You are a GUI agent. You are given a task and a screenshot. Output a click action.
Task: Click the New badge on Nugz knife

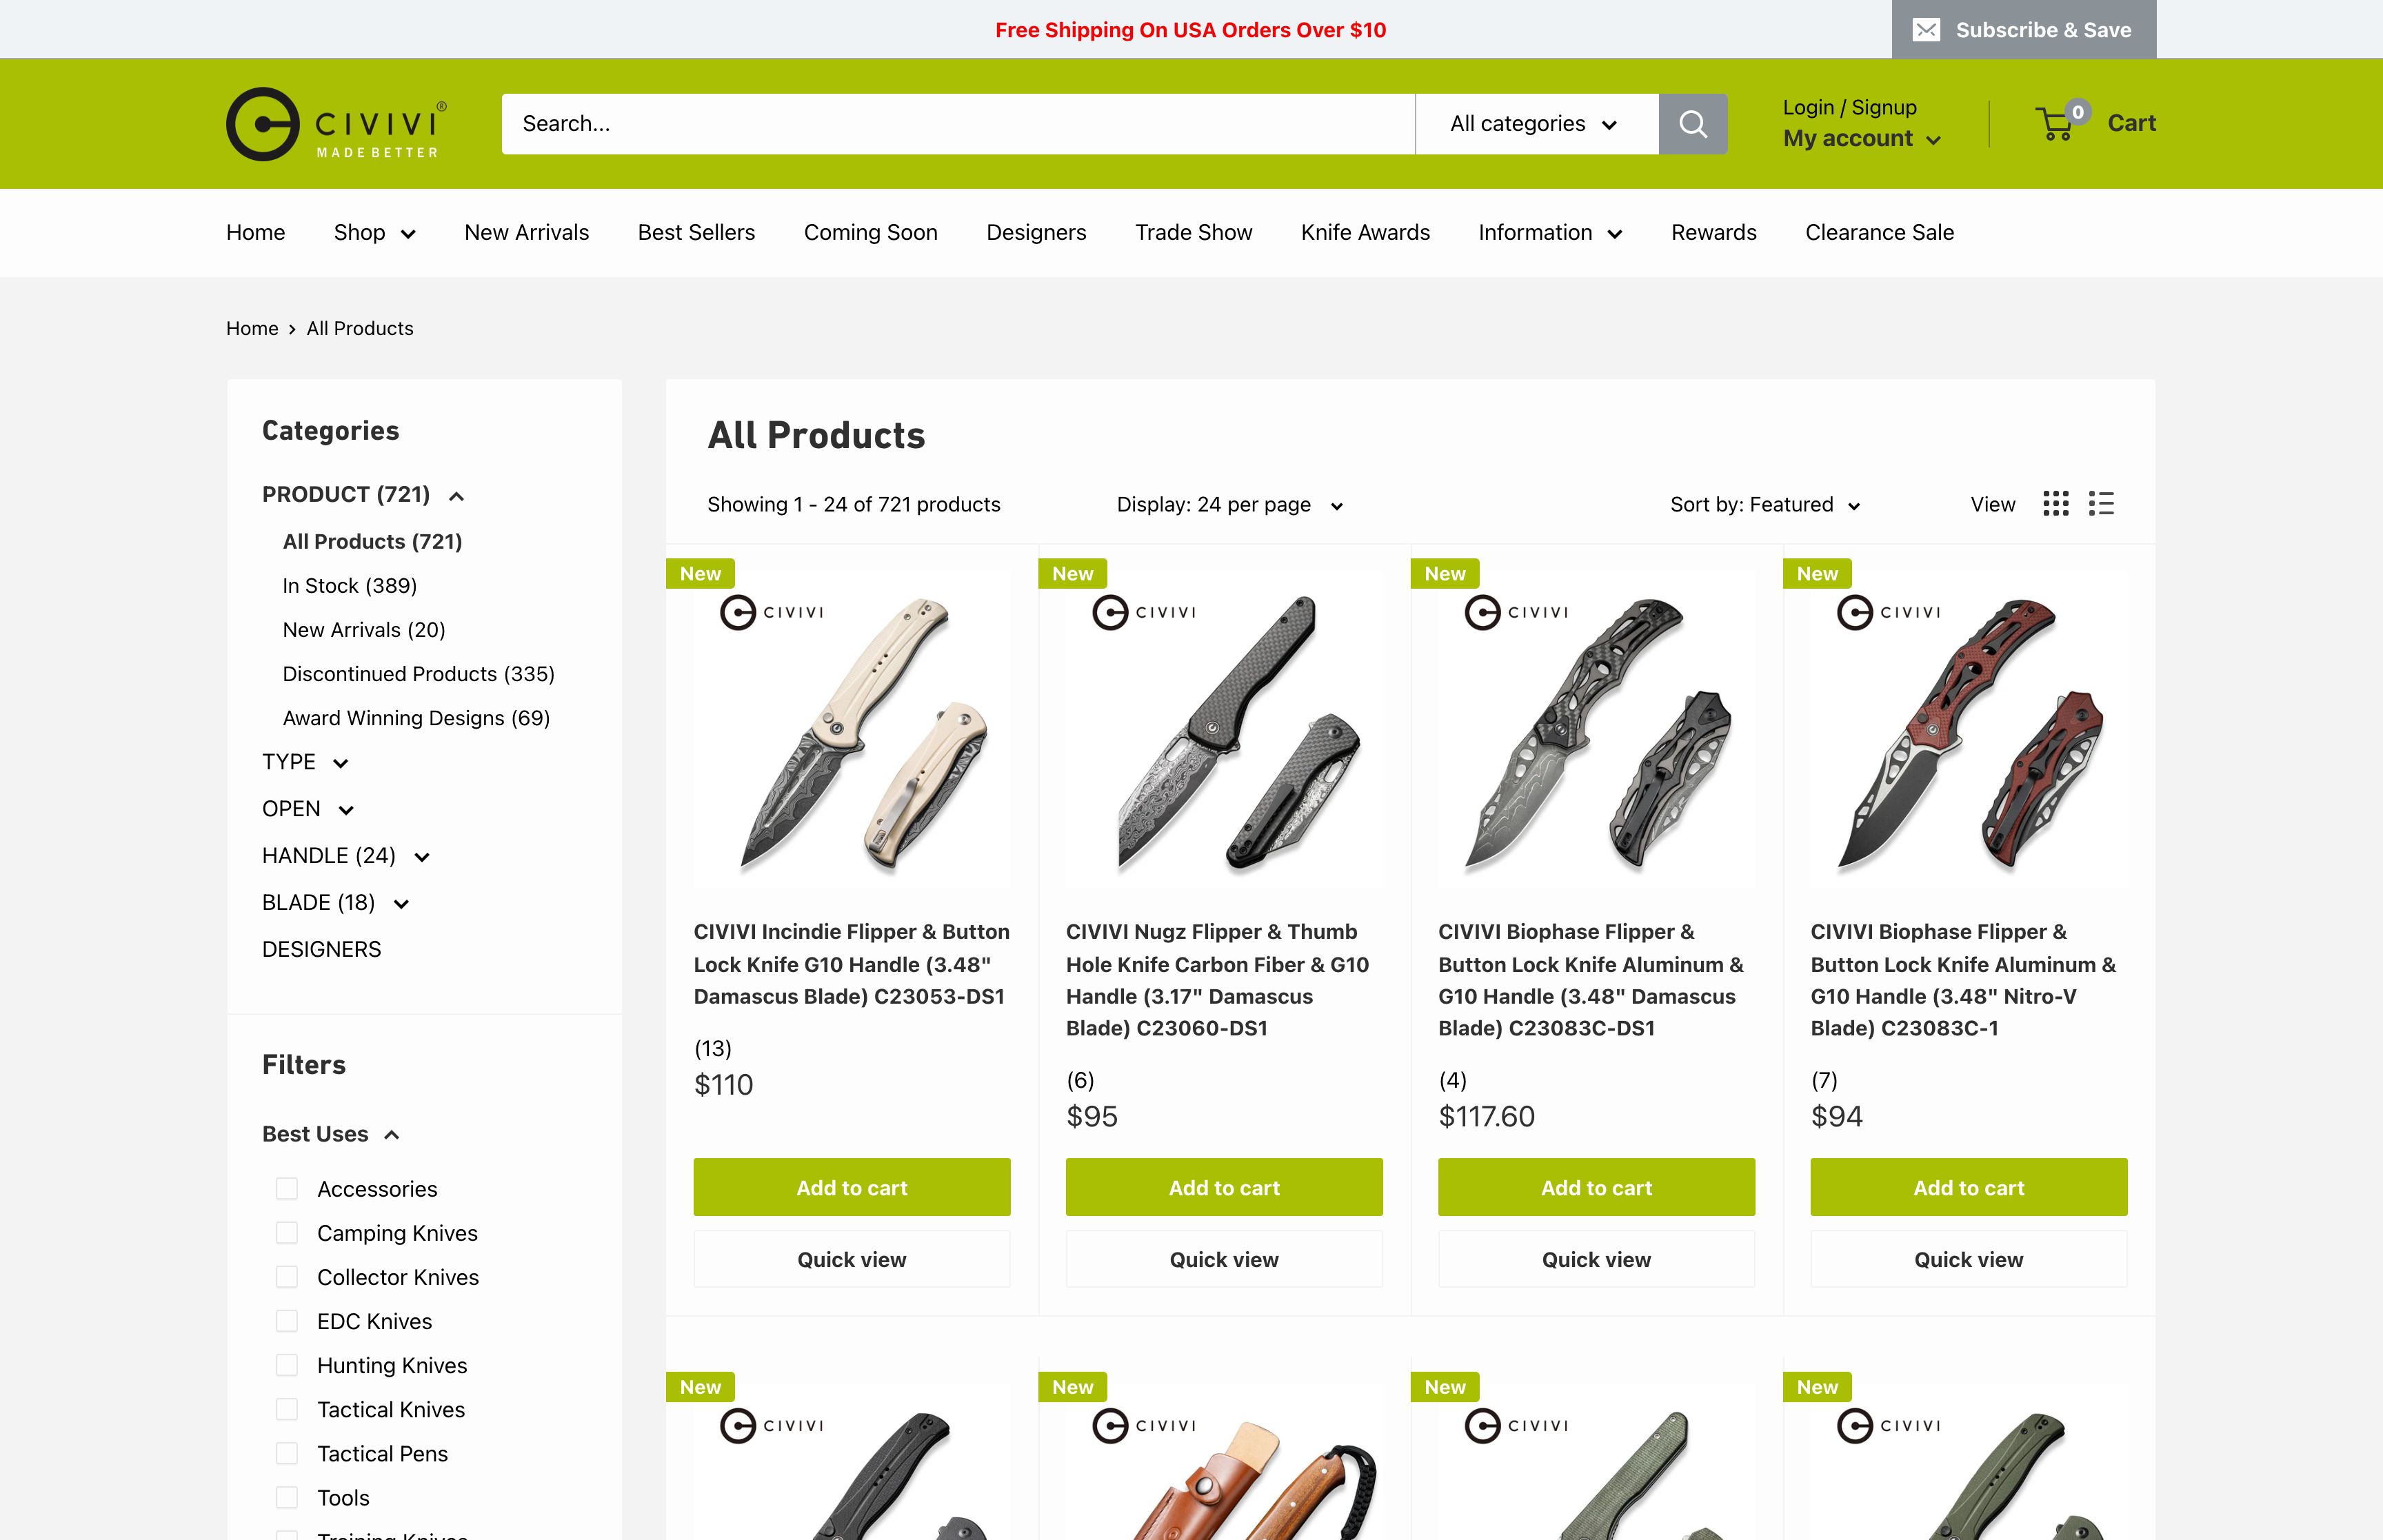click(1072, 574)
